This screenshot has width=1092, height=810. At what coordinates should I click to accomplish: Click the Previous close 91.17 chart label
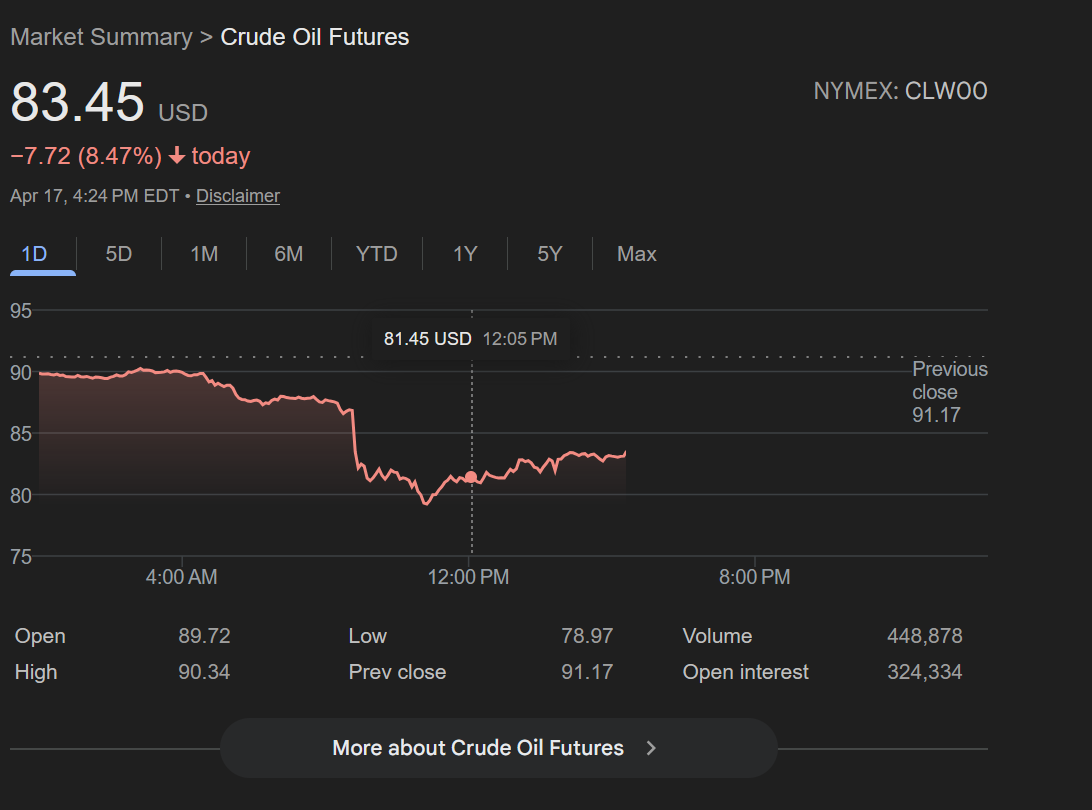tap(950, 392)
